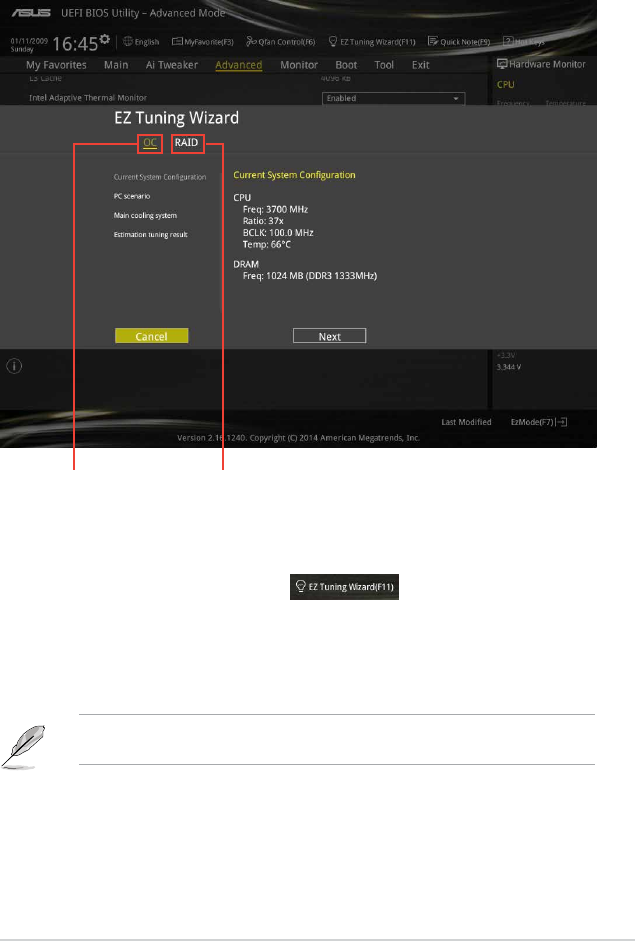The image size is (635, 941).
Task: Go to the Main menu tab
Action: click(x=116, y=65)
